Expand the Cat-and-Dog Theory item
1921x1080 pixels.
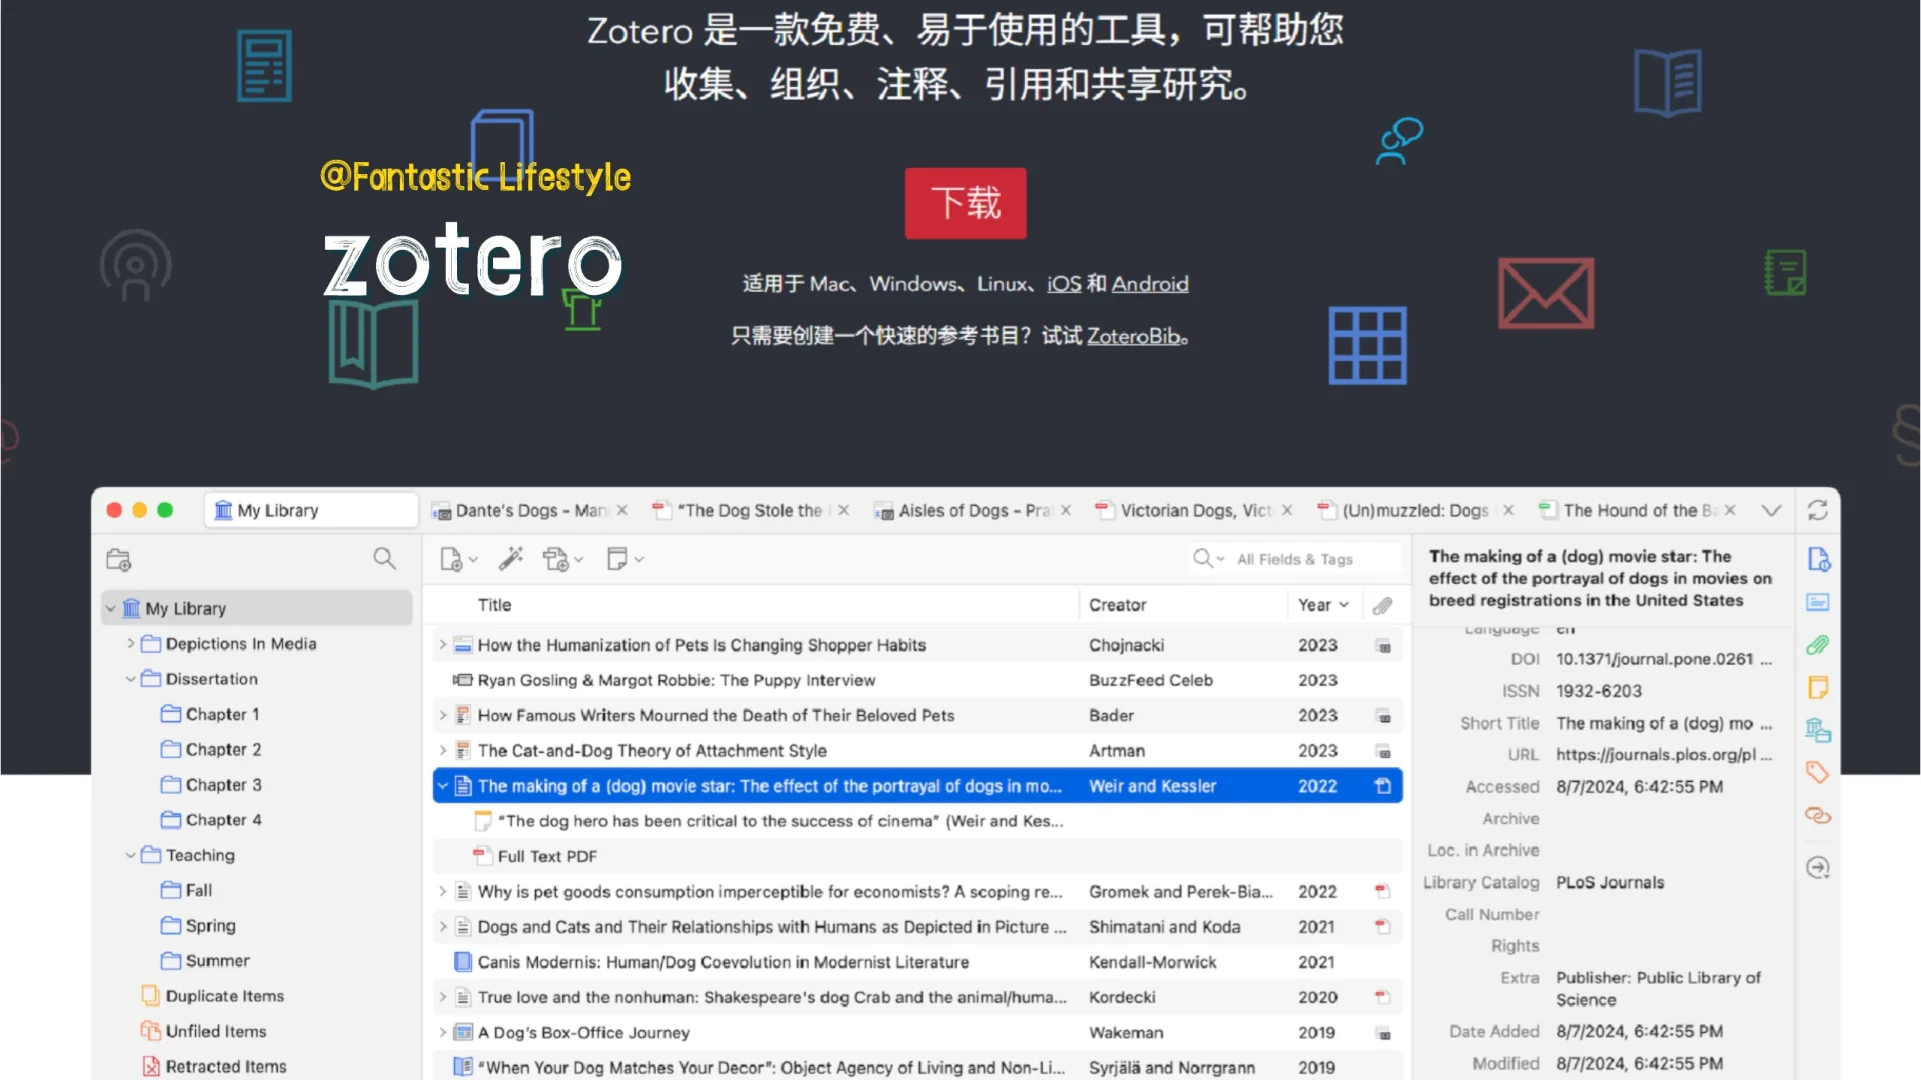(x=443, y=750)
